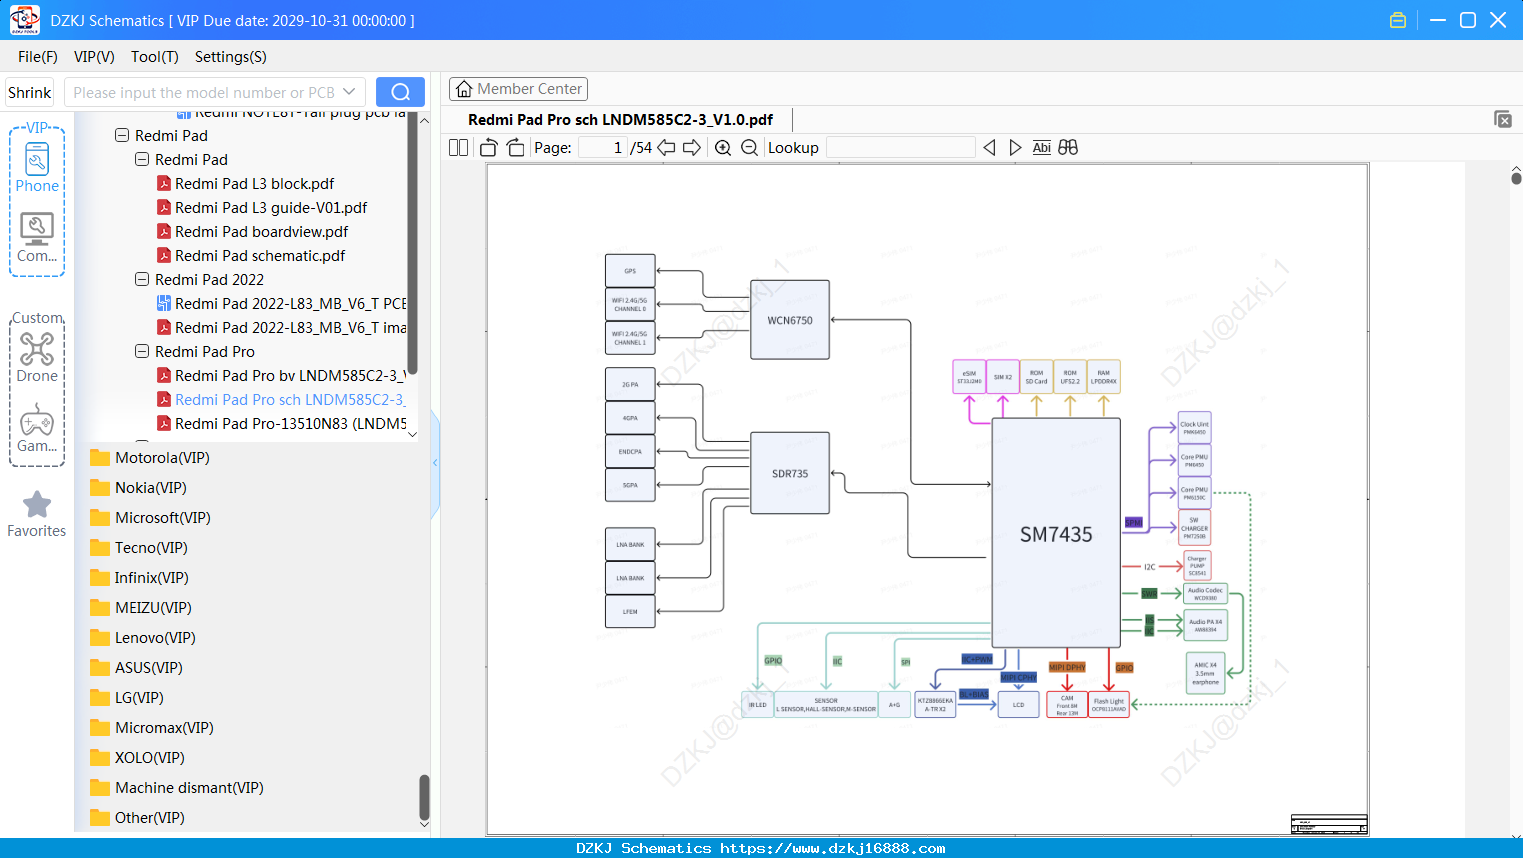Open the Favorites star
This screenshot has width=1523, height=858.
click(37, 514)
